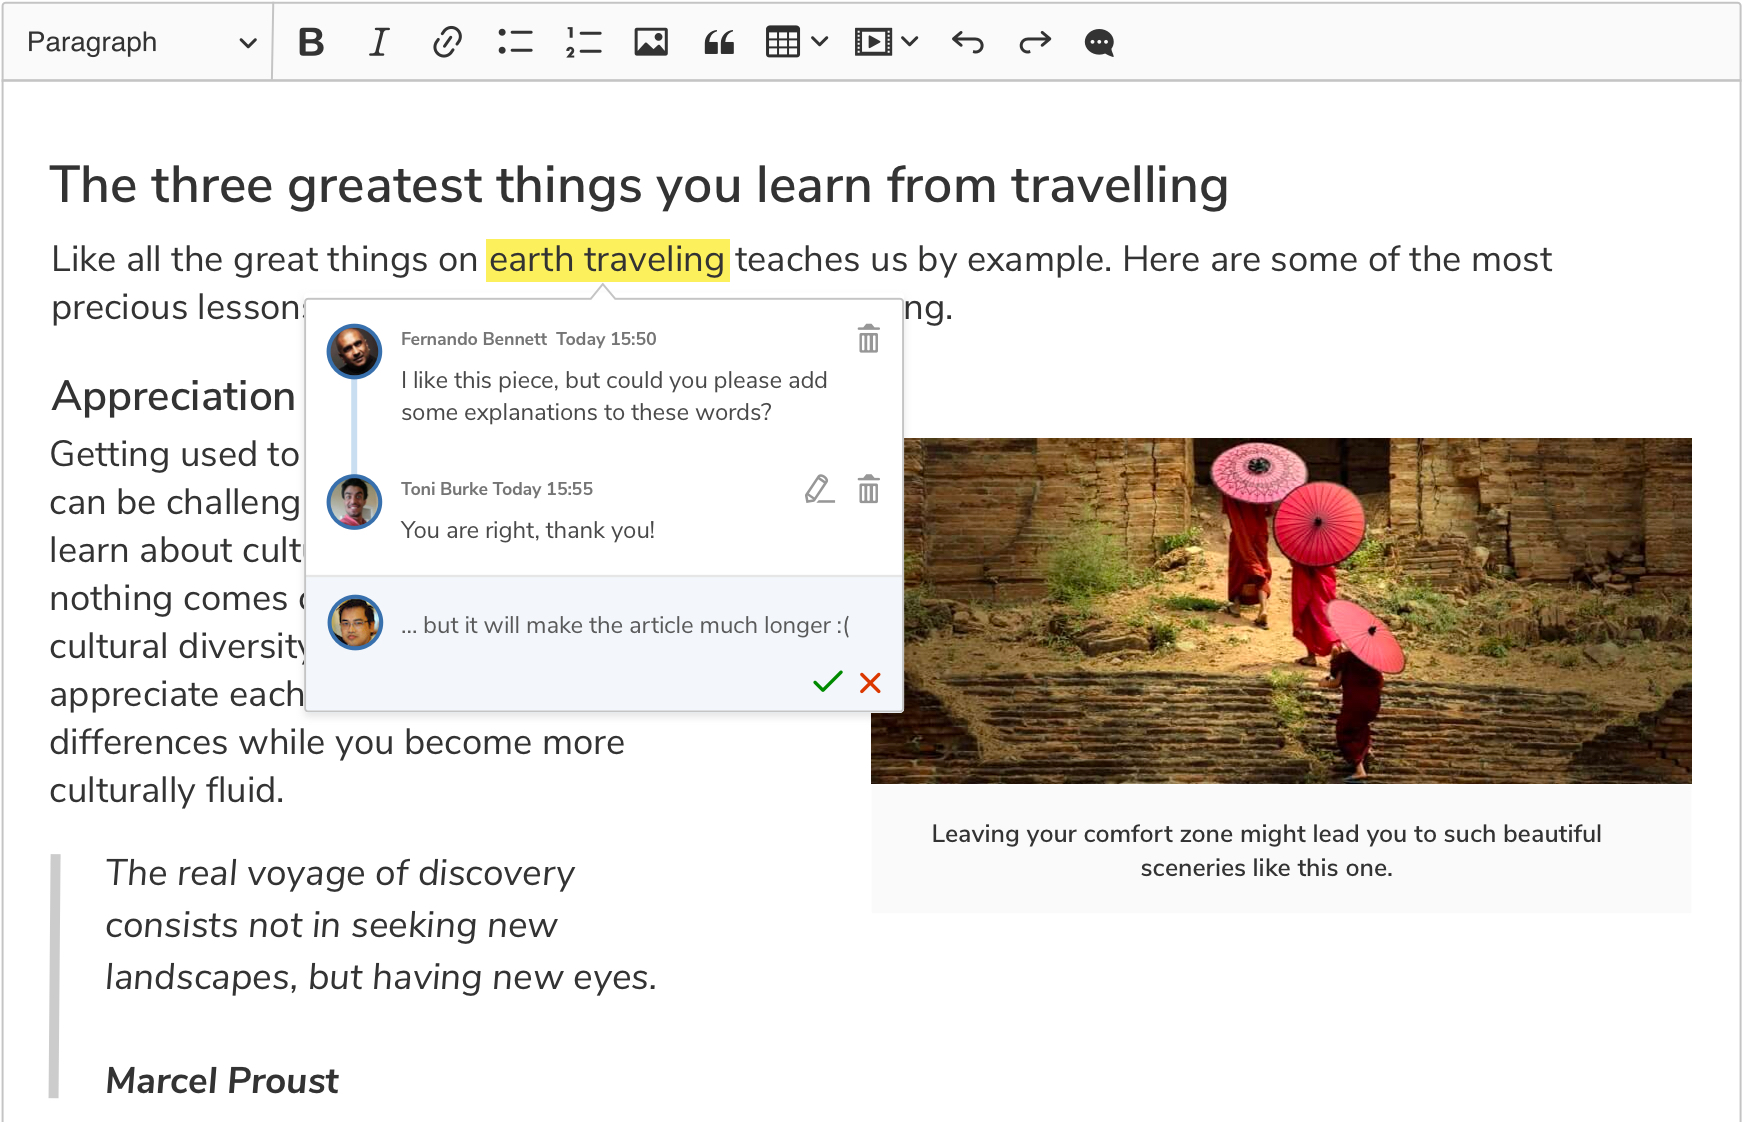Confirm the pending comment reply
The width and height of the screenshot is (1742, 1122).
[x=826, y=682]
